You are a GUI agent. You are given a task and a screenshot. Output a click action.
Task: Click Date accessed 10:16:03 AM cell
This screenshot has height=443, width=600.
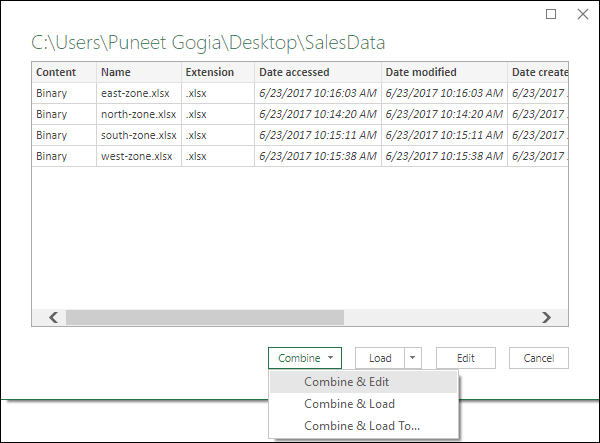(x=318, y=93)
